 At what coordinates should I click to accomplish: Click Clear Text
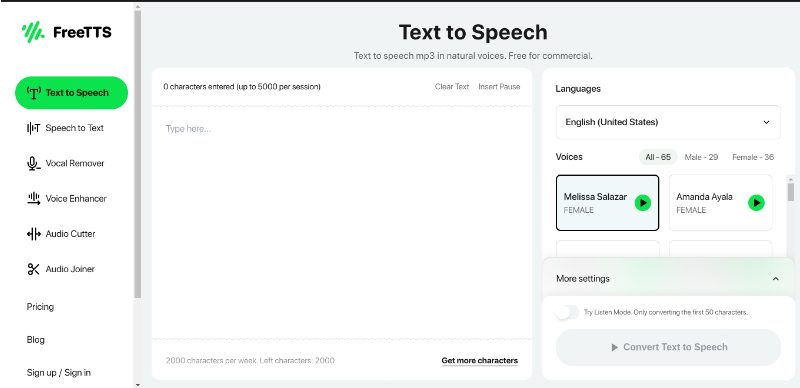452,87
